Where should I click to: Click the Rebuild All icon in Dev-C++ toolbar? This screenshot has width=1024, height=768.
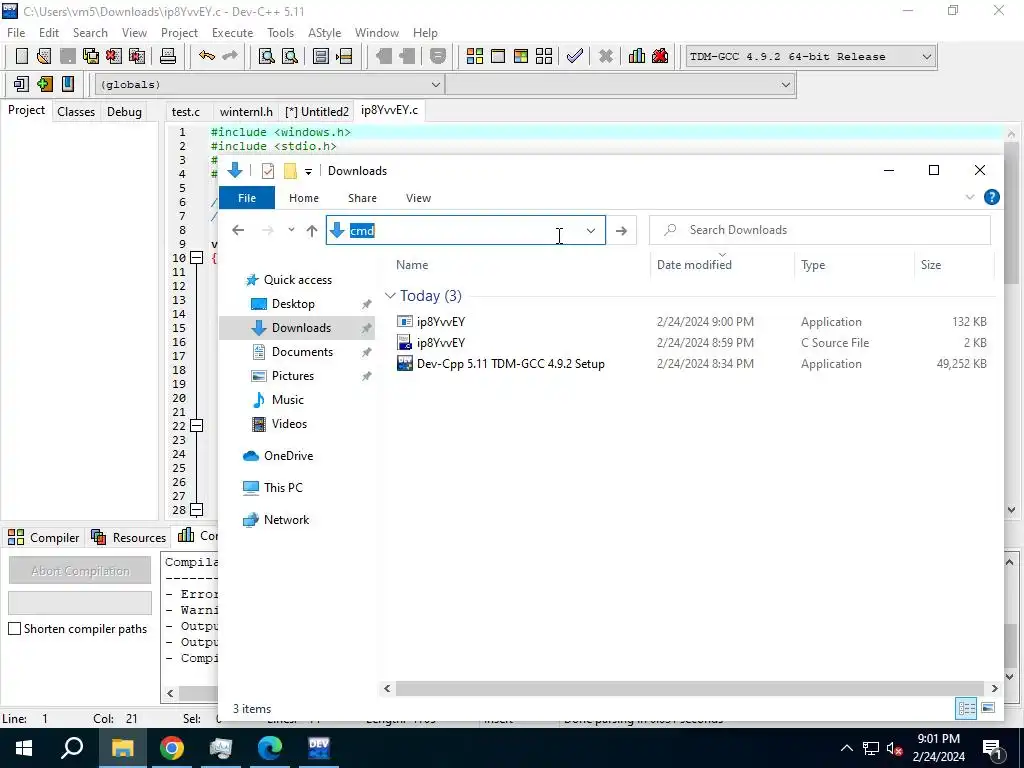pos(543,57)
